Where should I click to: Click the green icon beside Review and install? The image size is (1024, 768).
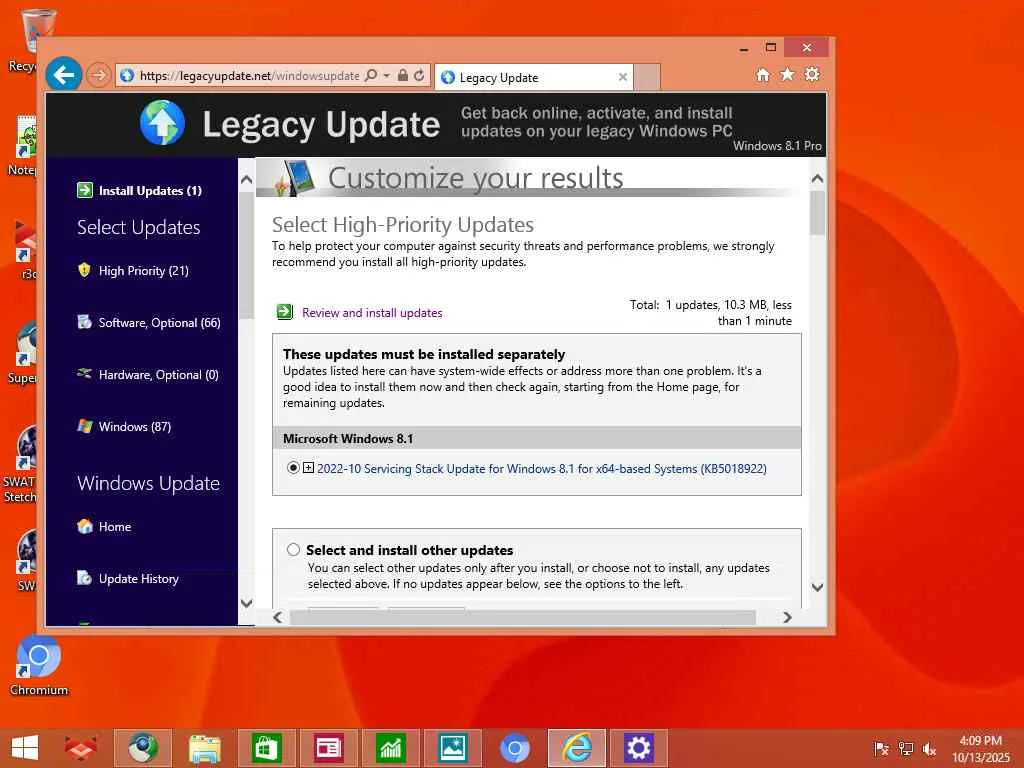(x=285, y=312)
